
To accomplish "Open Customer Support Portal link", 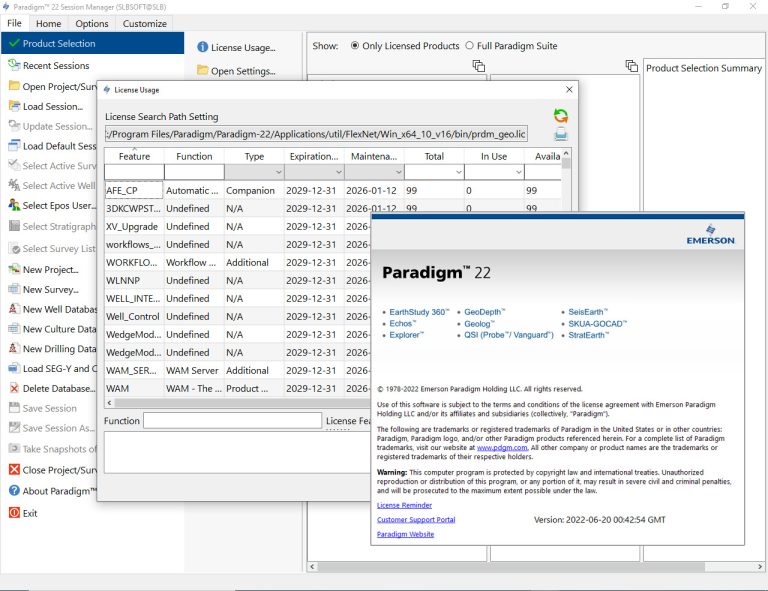I will pos(416,520).
